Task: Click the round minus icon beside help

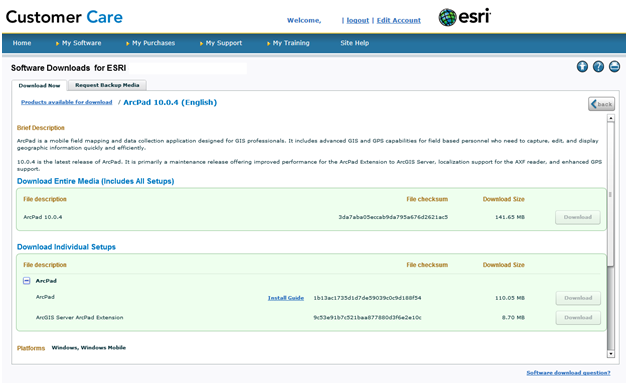Action: pos(614,67)
